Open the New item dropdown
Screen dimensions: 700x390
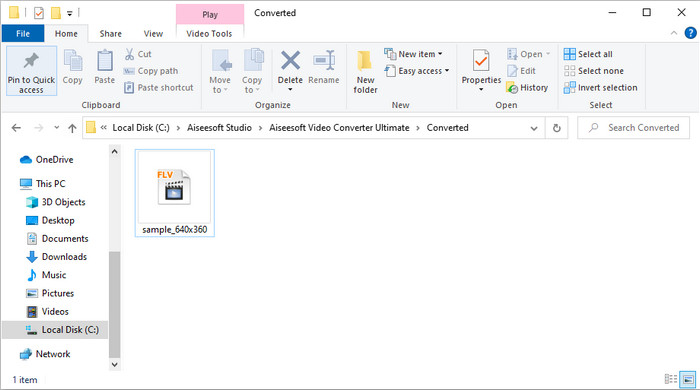tap(413, 54)
